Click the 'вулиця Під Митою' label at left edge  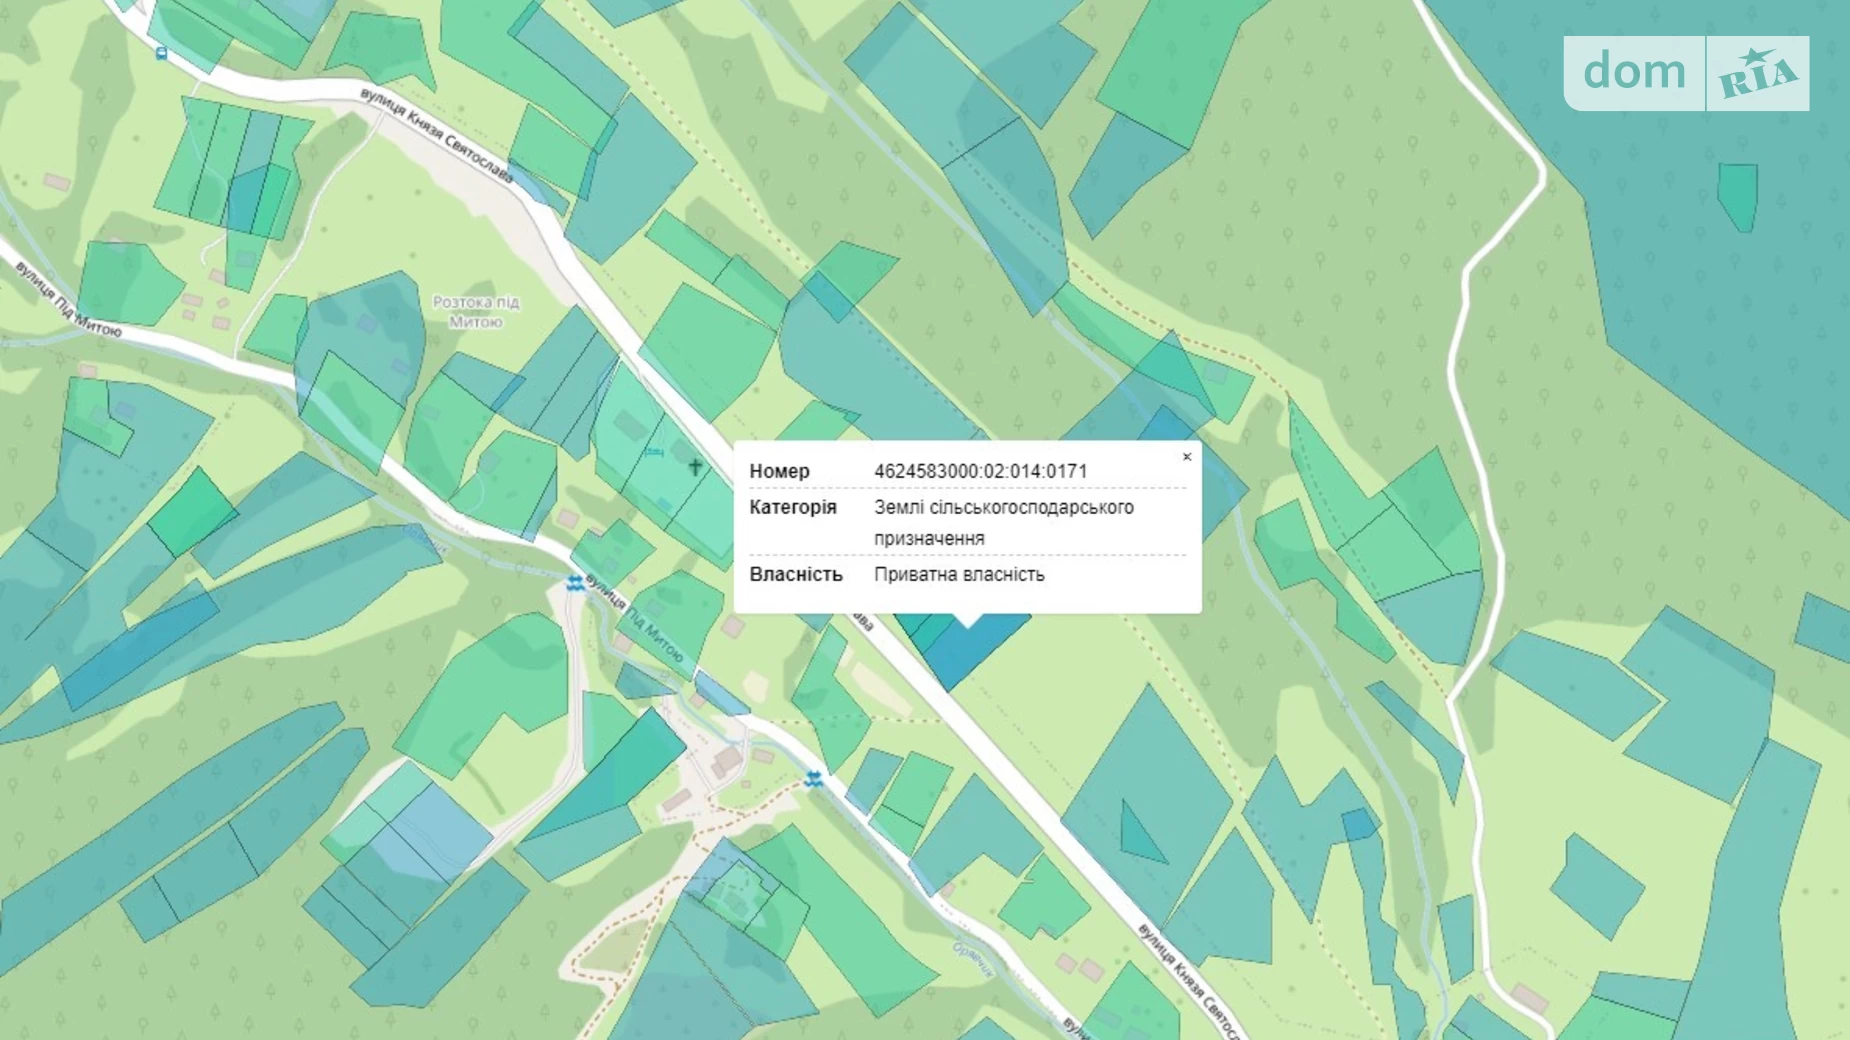point(68,298)
